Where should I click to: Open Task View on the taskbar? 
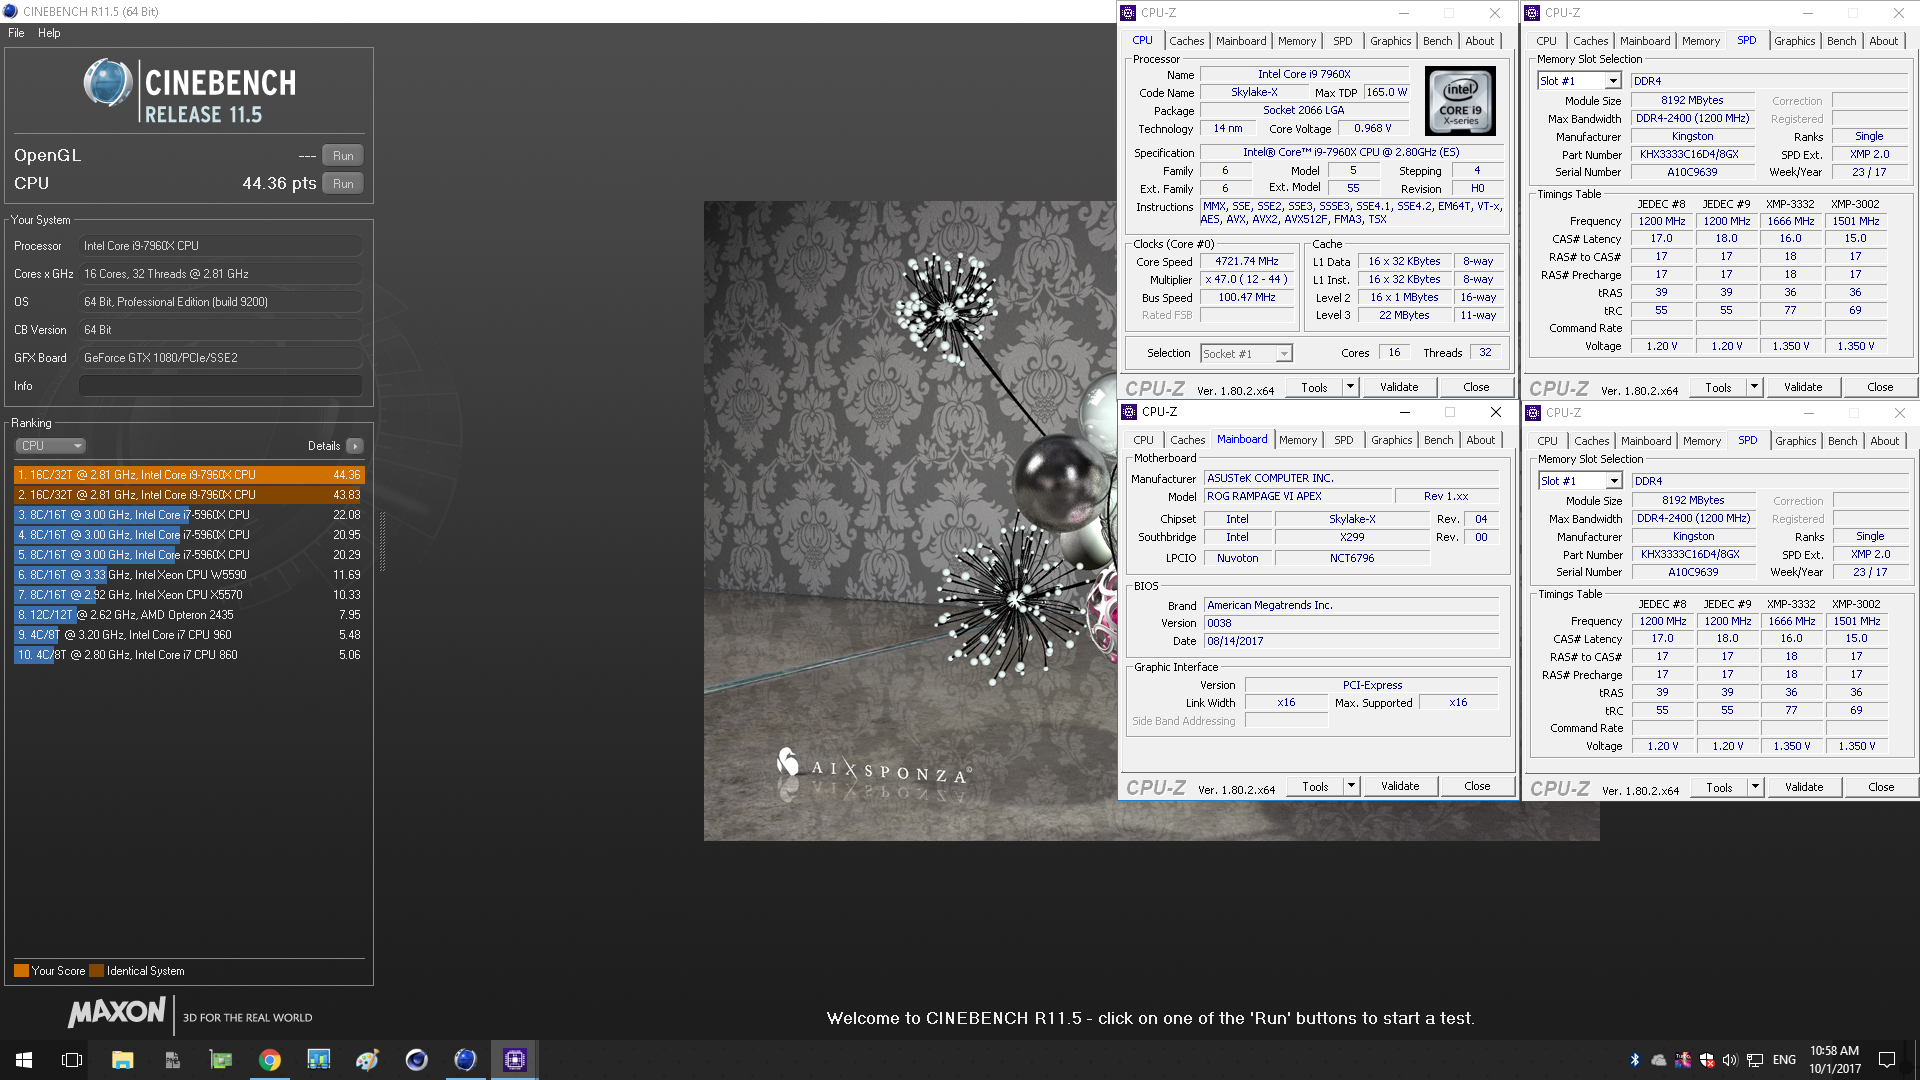tap(72, 1060)
